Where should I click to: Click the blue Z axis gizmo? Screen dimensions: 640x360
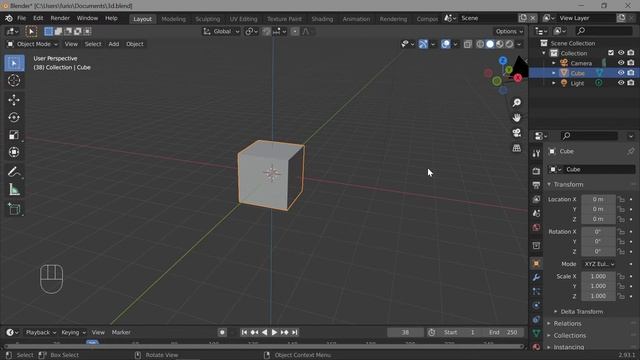point(503,61)
